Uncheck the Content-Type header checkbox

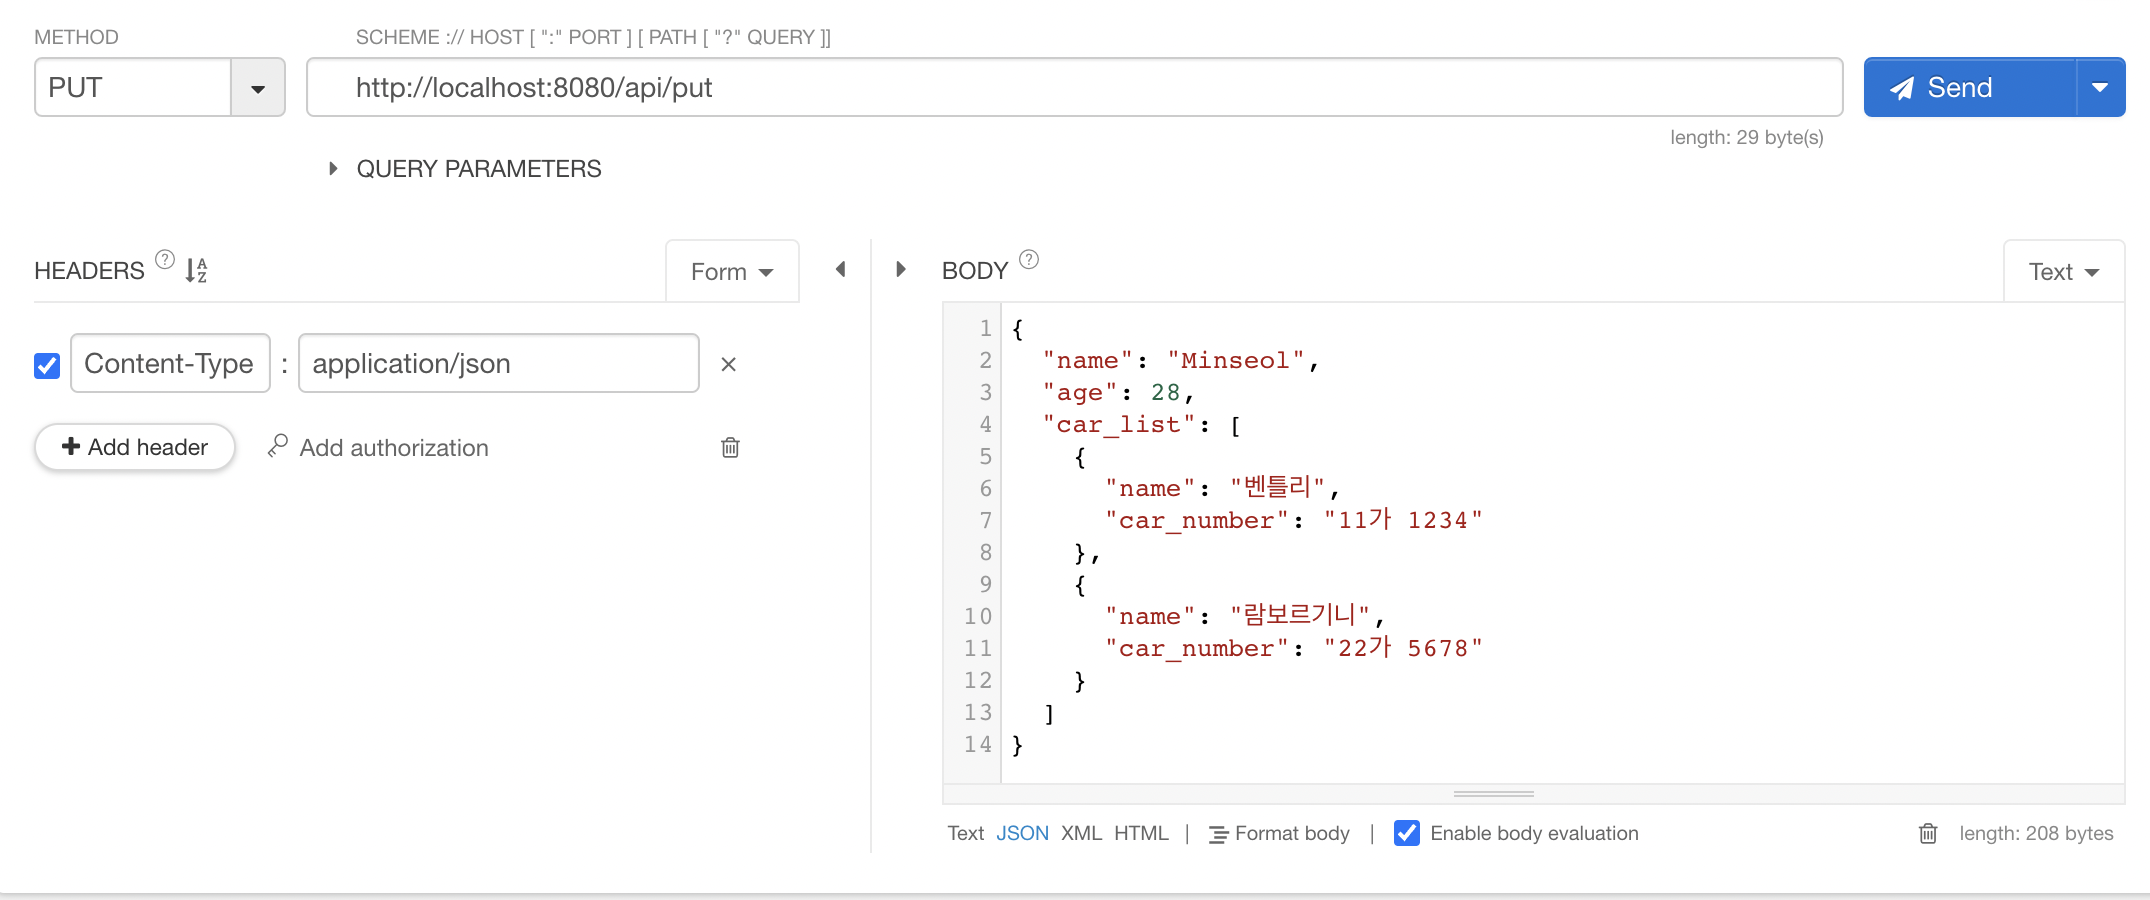click(47, 366)
